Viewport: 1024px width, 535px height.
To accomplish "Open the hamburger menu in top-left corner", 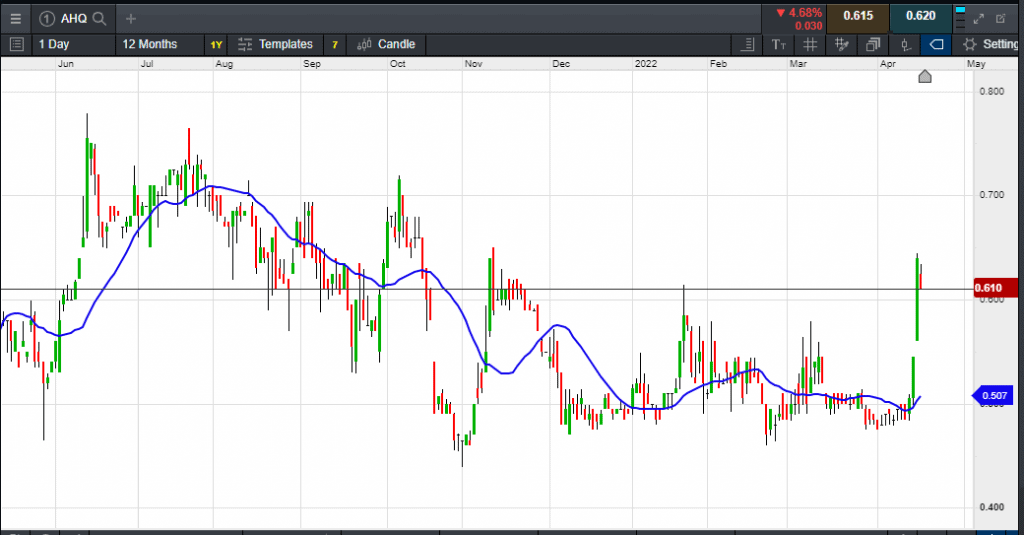I will [15, 18].
